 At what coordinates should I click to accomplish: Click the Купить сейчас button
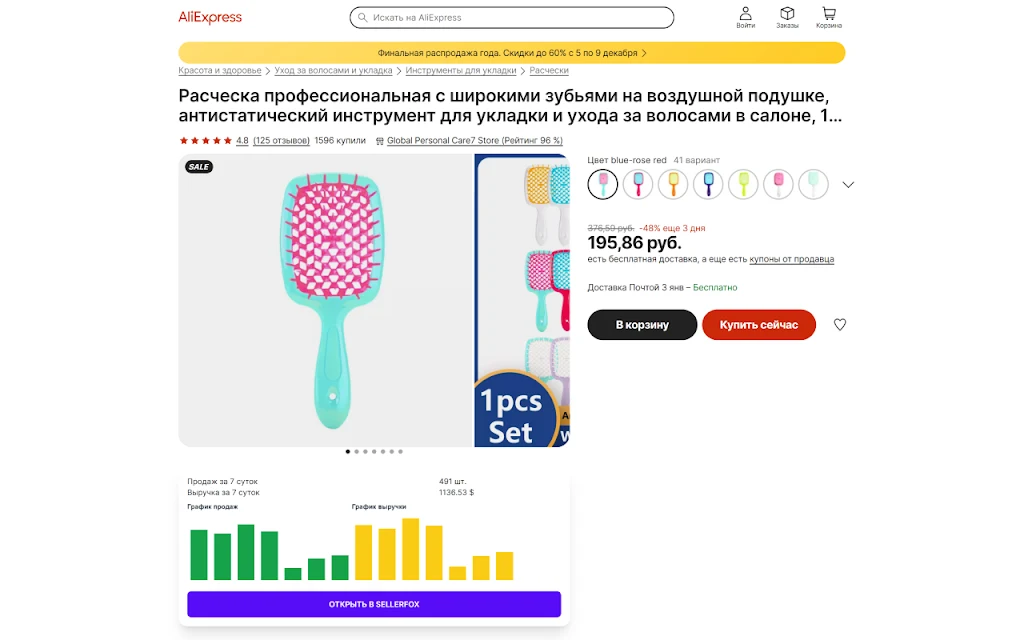pos(759,325)
